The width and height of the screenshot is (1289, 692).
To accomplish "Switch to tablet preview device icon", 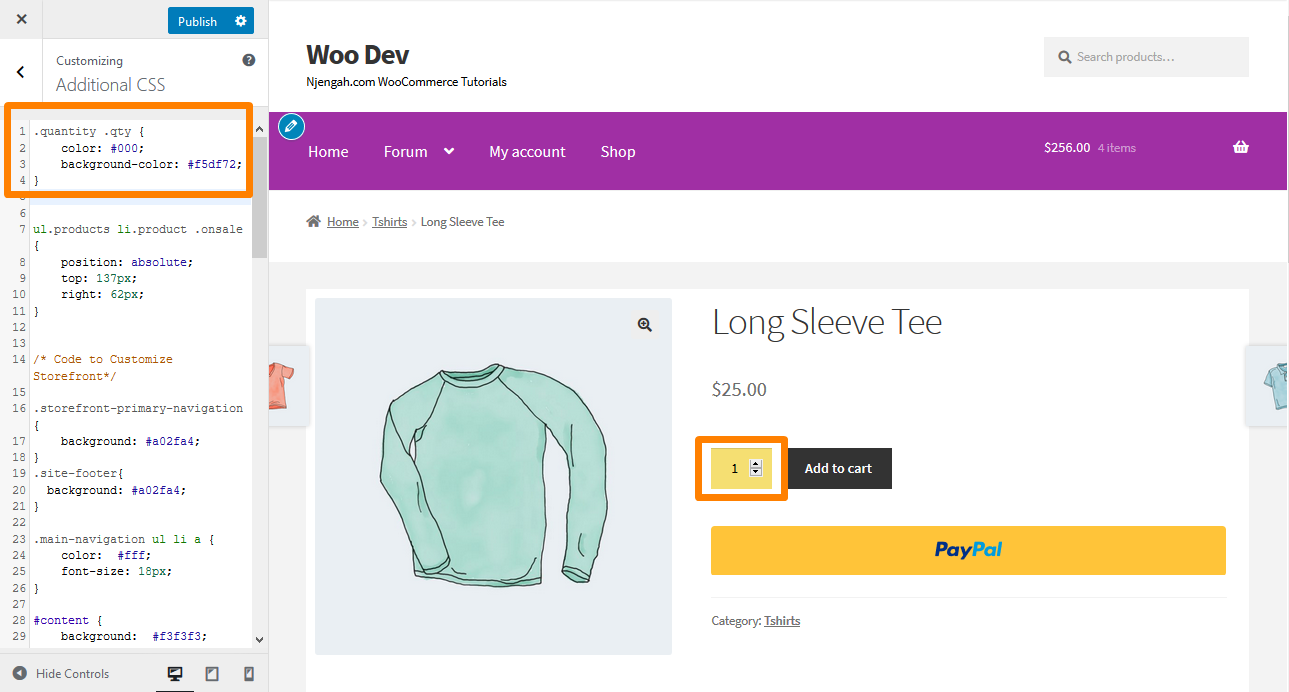I will click(x=212, y=674).
